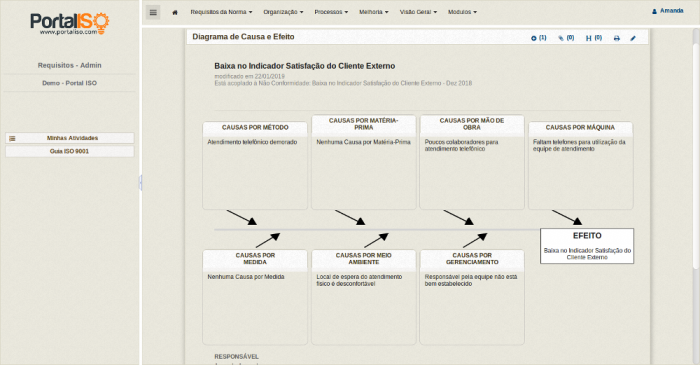
Task: Select the Efeito box
Action: pyautogui.click(x=587, y=246)
